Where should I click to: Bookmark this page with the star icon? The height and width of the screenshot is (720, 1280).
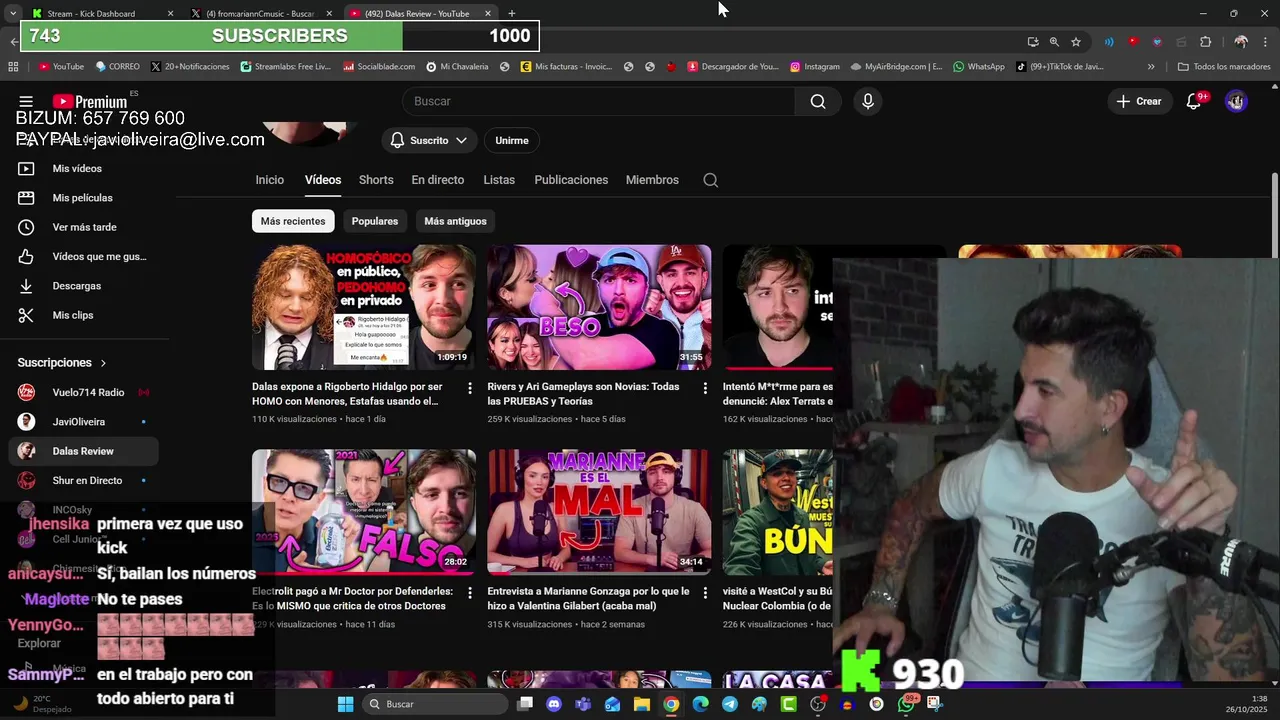pyautogui.click(x=1076, y=41)
